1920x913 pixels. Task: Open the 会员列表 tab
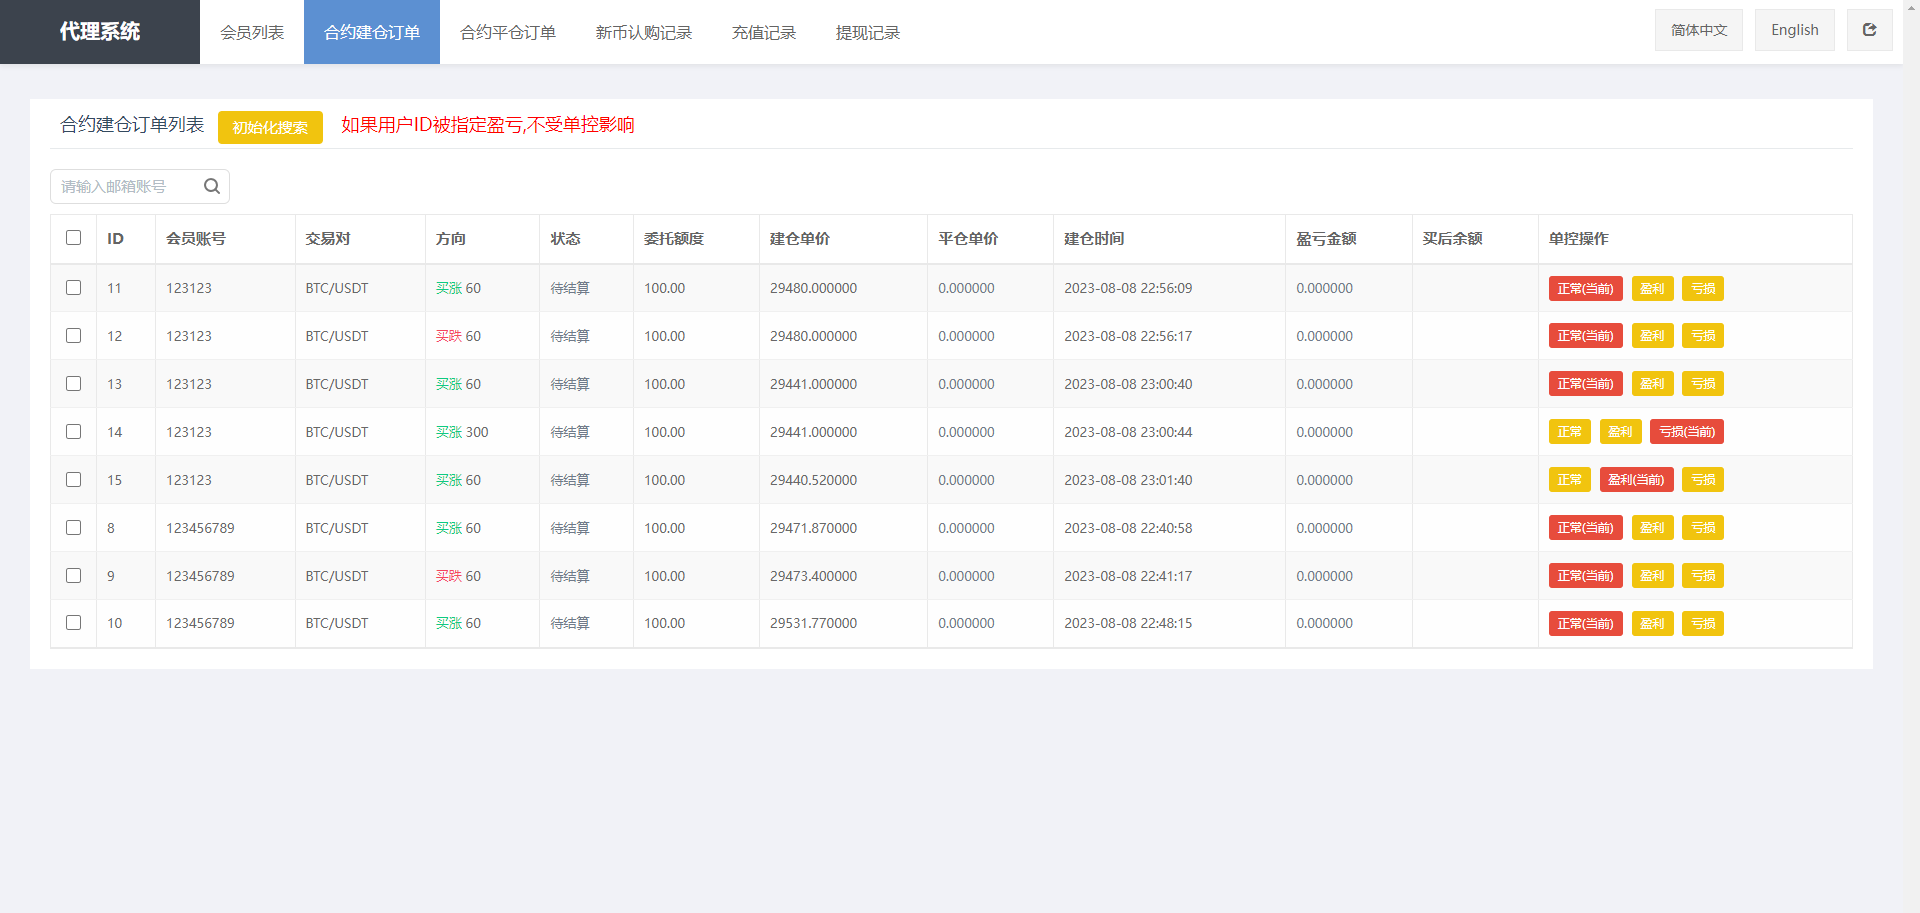click(x=252, y=32)
